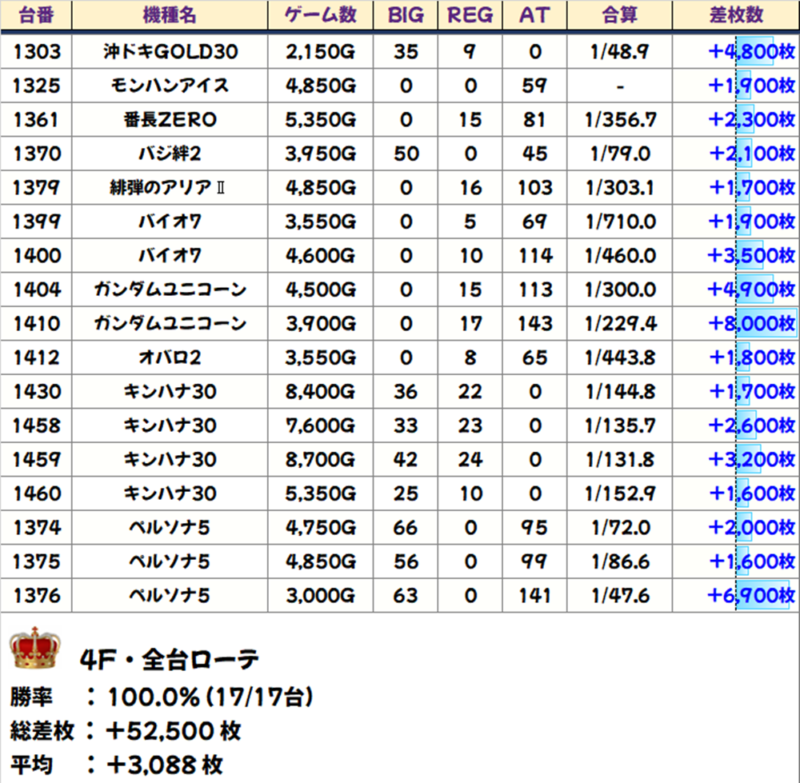Click the モンハンアイス model name
The width and height of the screenshot is (800, 783).
170,86
